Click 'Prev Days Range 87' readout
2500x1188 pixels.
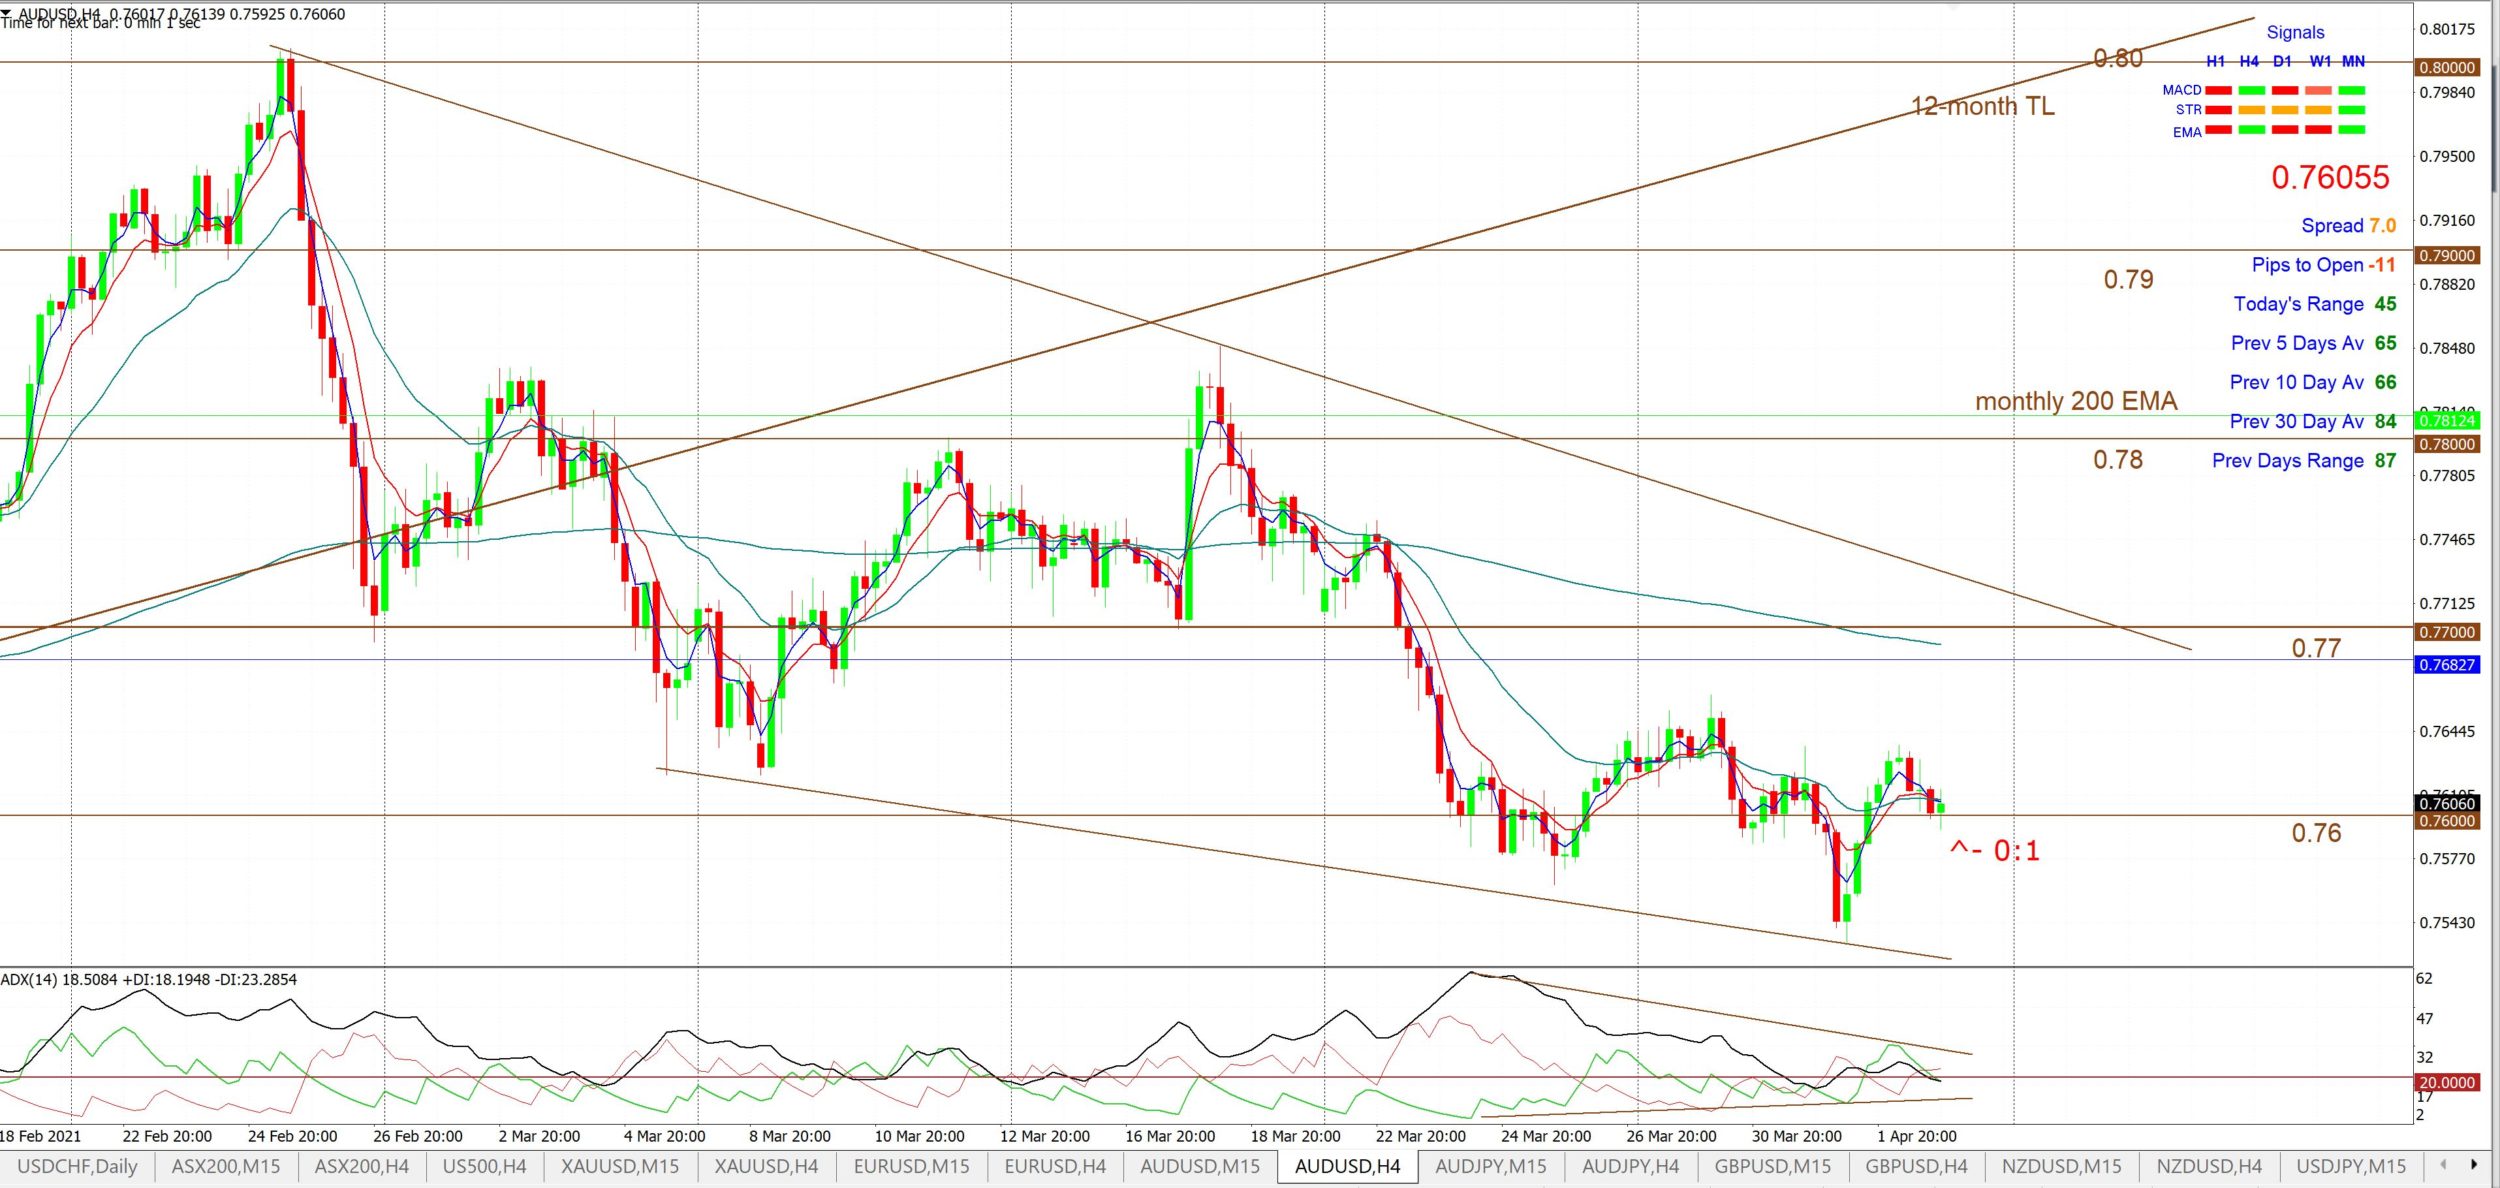point(2304,460)
